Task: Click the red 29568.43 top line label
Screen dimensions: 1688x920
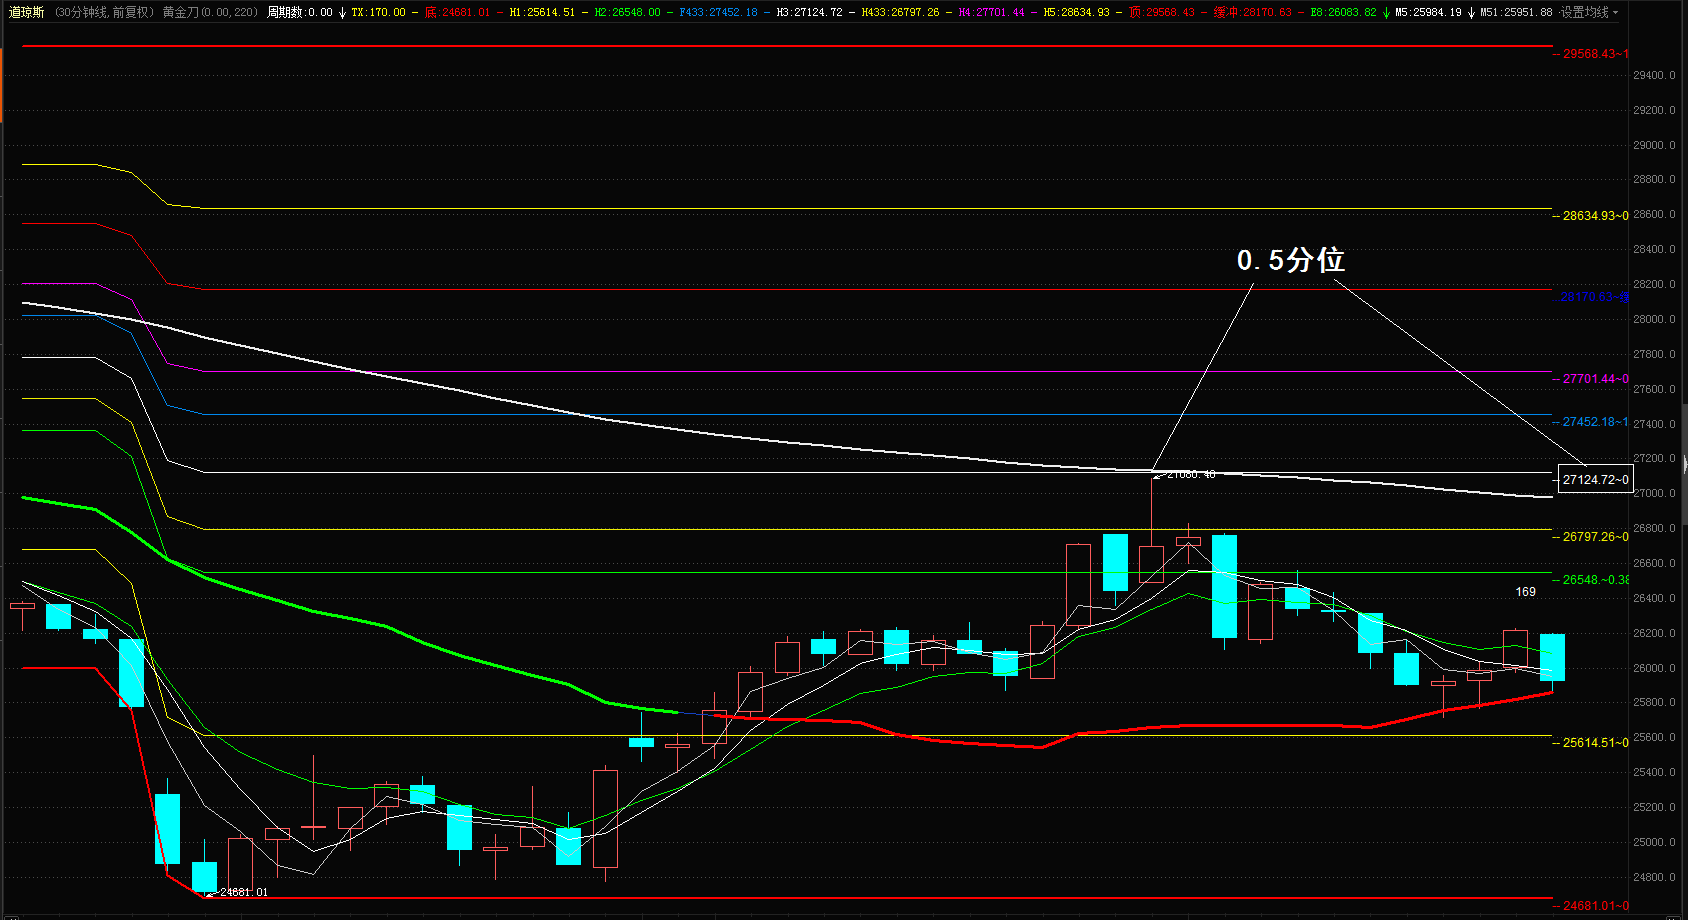Action: [1595, 54]
